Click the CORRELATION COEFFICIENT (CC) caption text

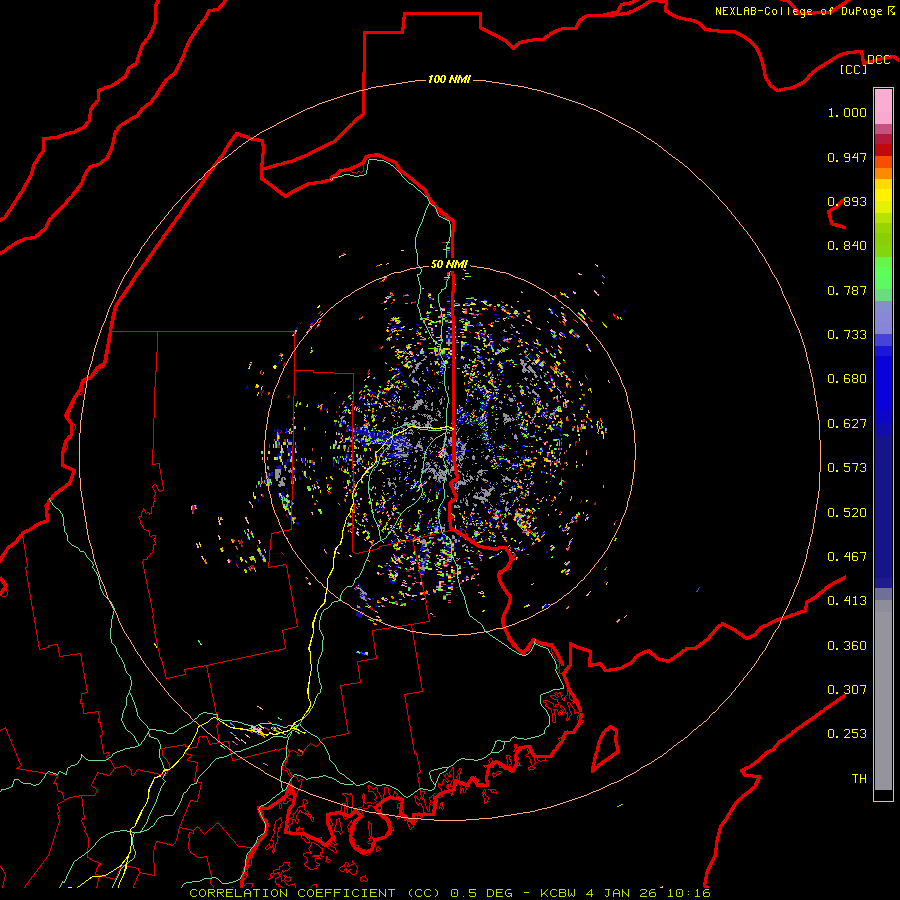coord(315,893)
